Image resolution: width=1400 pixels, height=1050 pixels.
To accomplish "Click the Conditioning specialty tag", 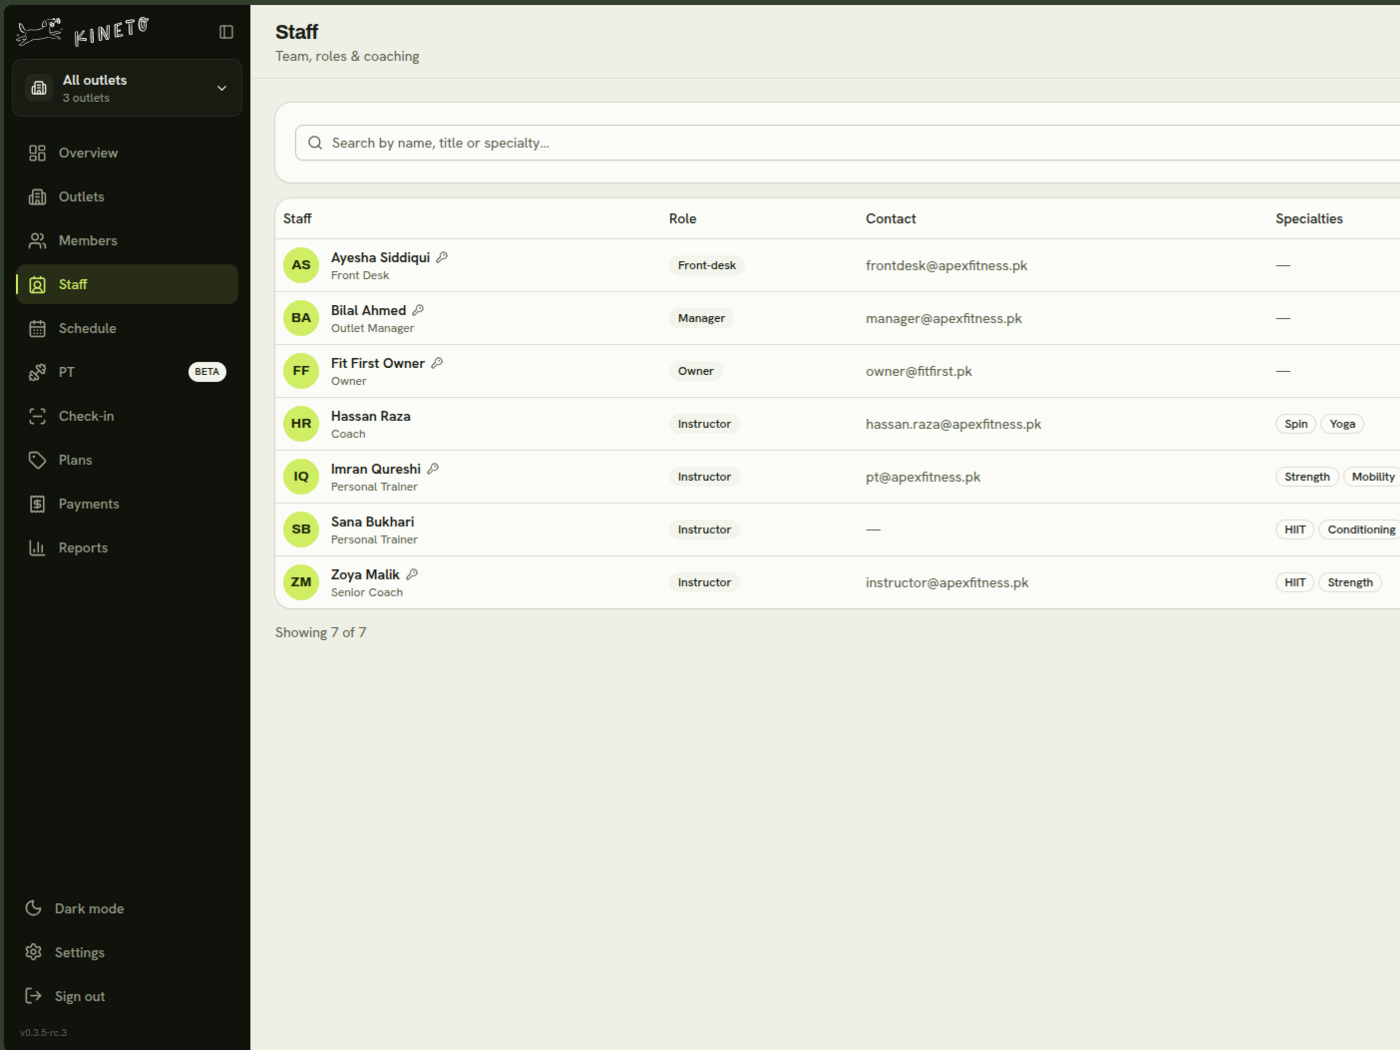I will point(1360,530).
